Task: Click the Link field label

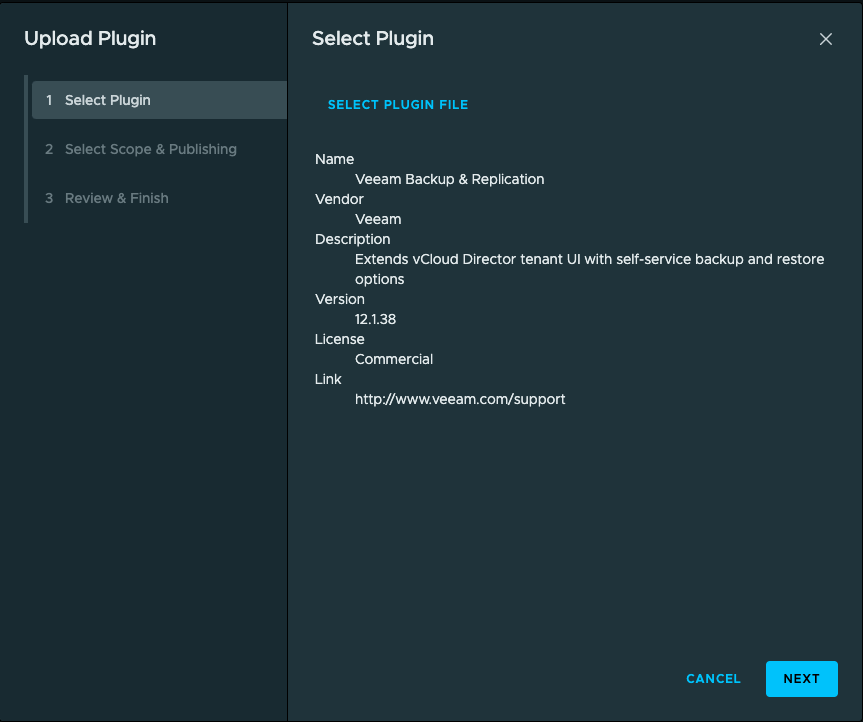Action: click(328, 379)
